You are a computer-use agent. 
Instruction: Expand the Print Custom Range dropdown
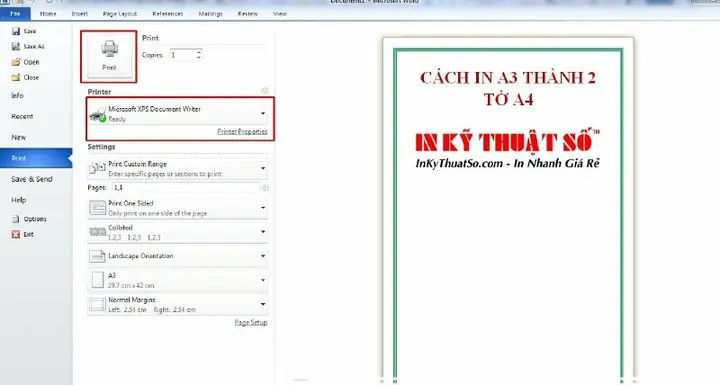click(x=263, y=168)
